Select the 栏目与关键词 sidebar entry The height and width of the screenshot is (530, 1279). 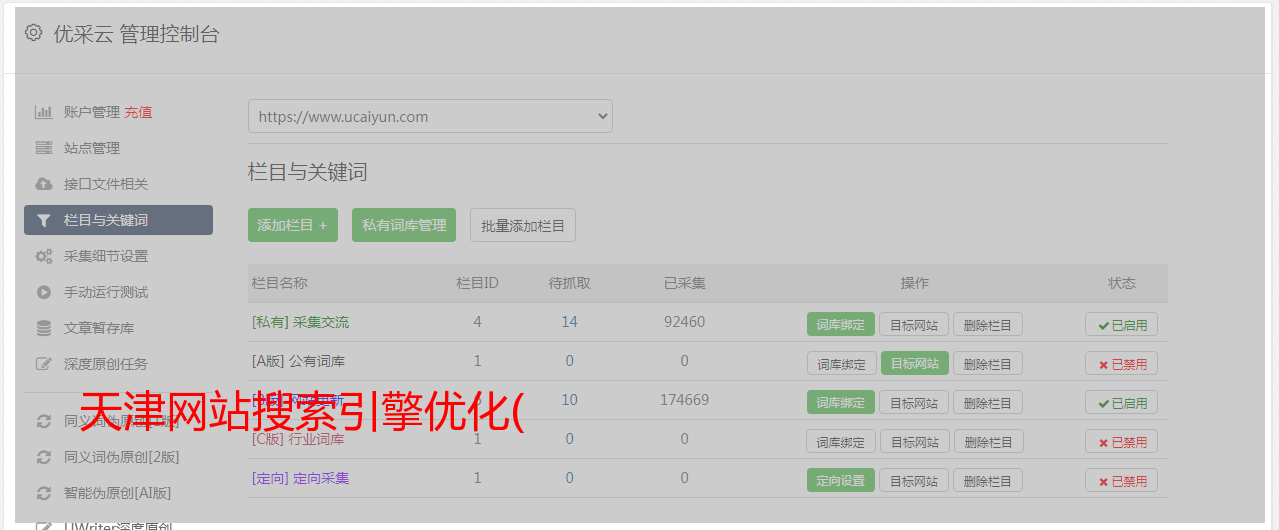pos(118,220)
